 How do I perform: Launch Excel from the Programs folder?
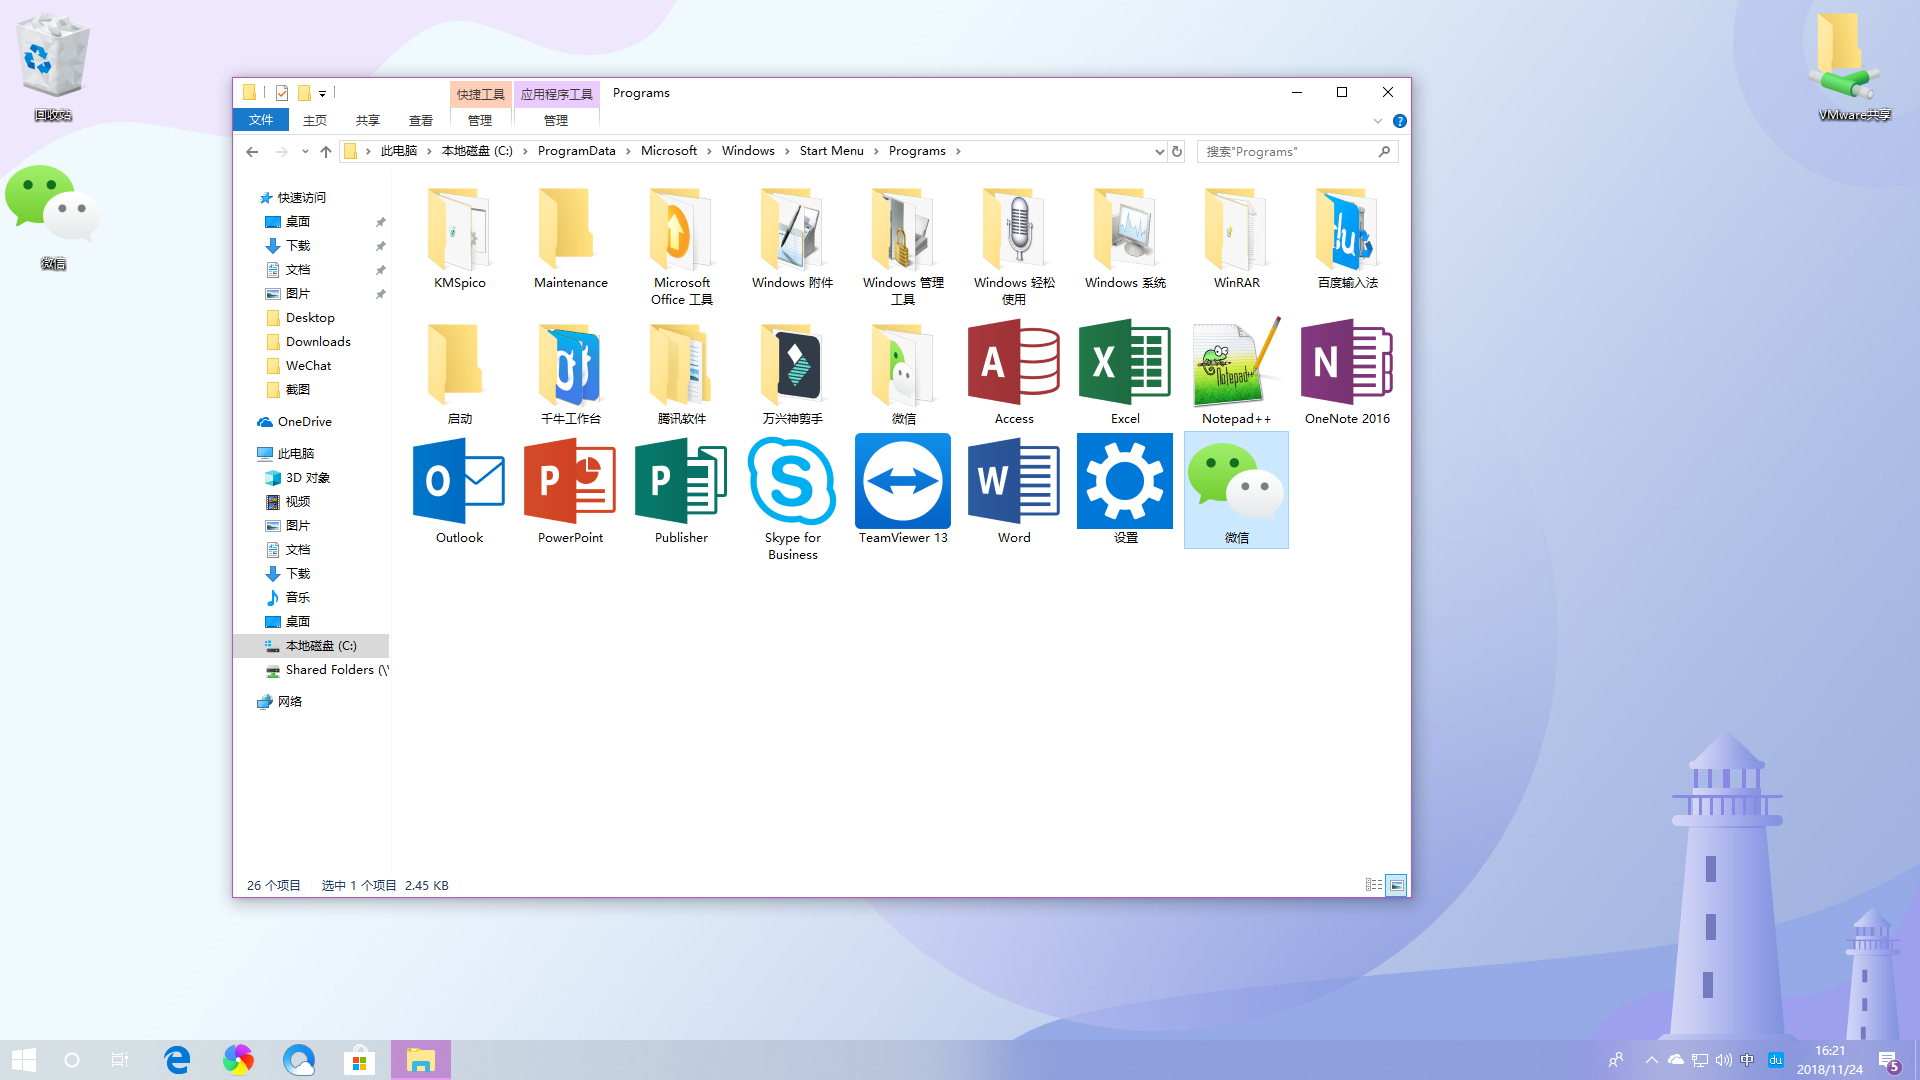(x=1124, y=363)
